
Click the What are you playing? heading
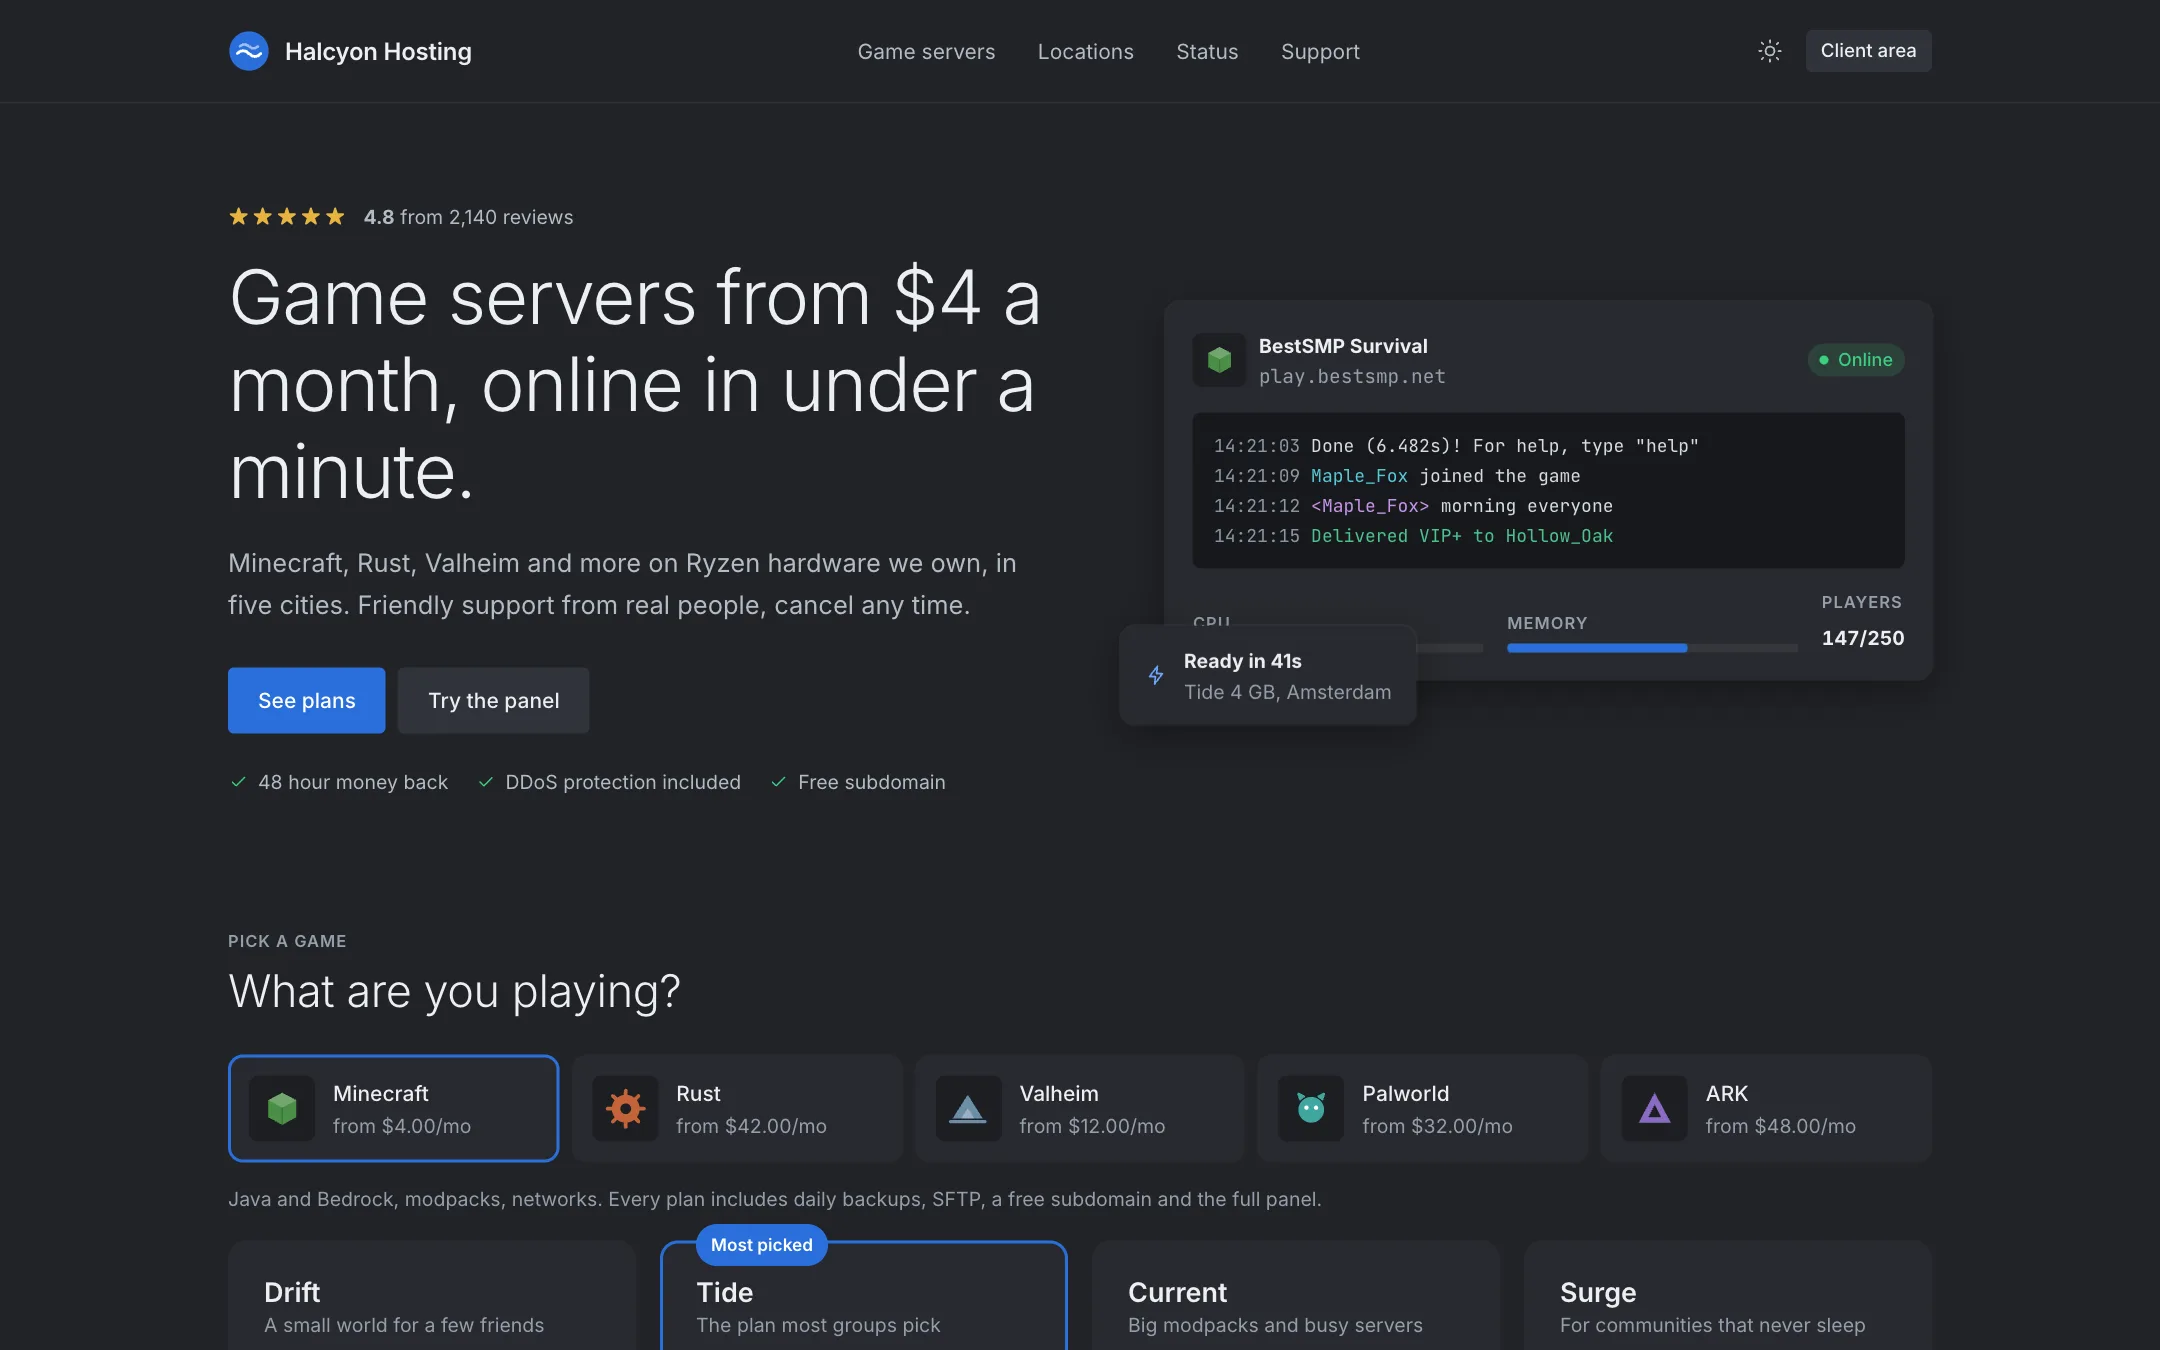click(x=454, y=992)
